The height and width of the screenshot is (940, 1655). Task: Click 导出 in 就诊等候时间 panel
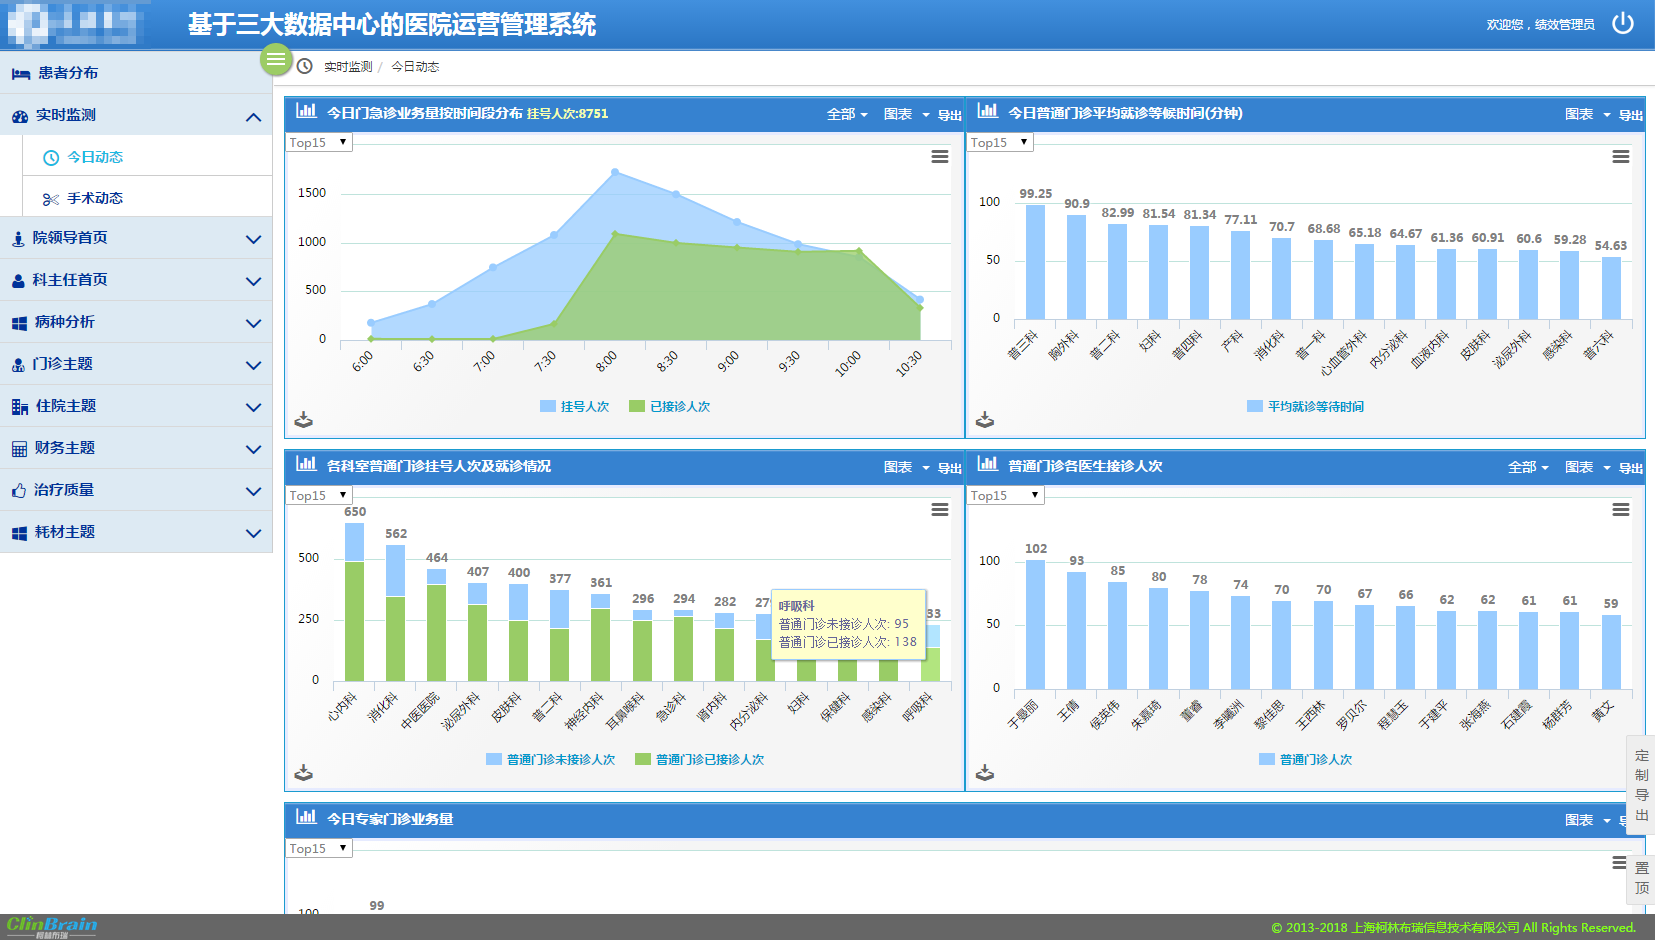pyautogui.click(x=1630, y=115)
